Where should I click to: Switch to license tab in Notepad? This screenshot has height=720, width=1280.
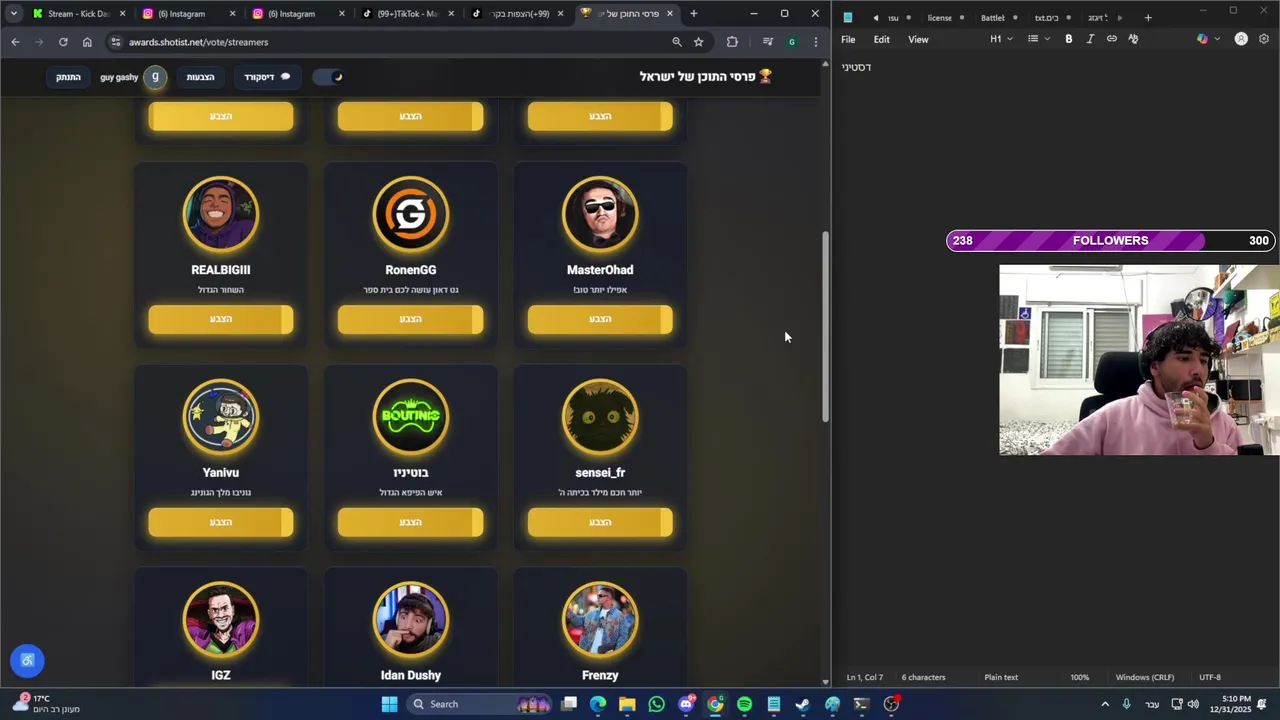pos(939,18)
